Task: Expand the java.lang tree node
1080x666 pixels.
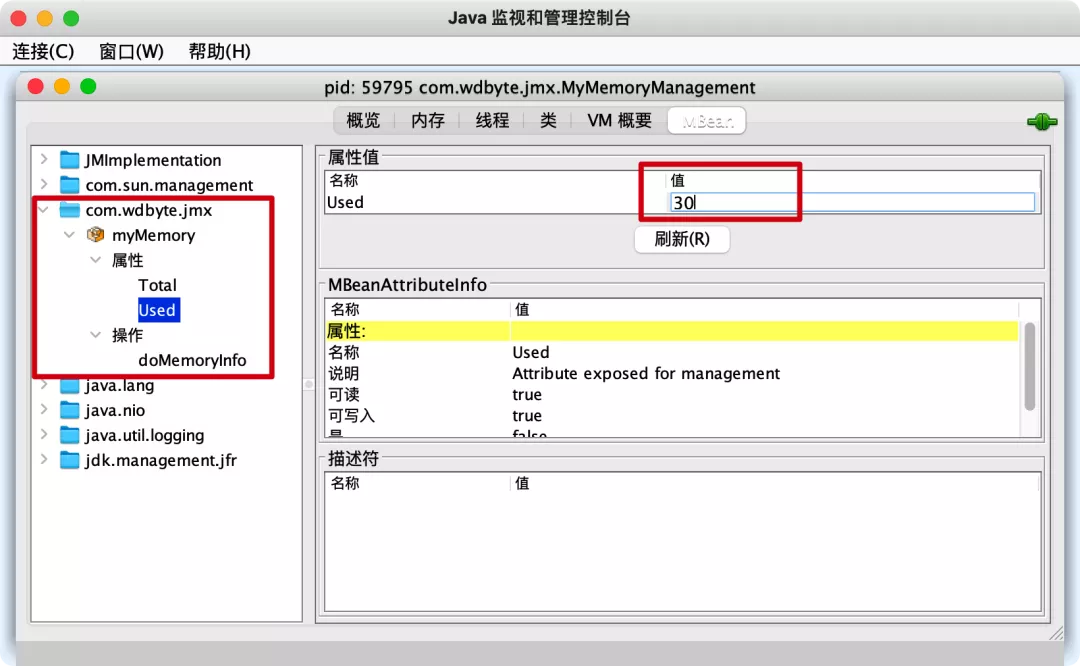Action: coord(44,384)
